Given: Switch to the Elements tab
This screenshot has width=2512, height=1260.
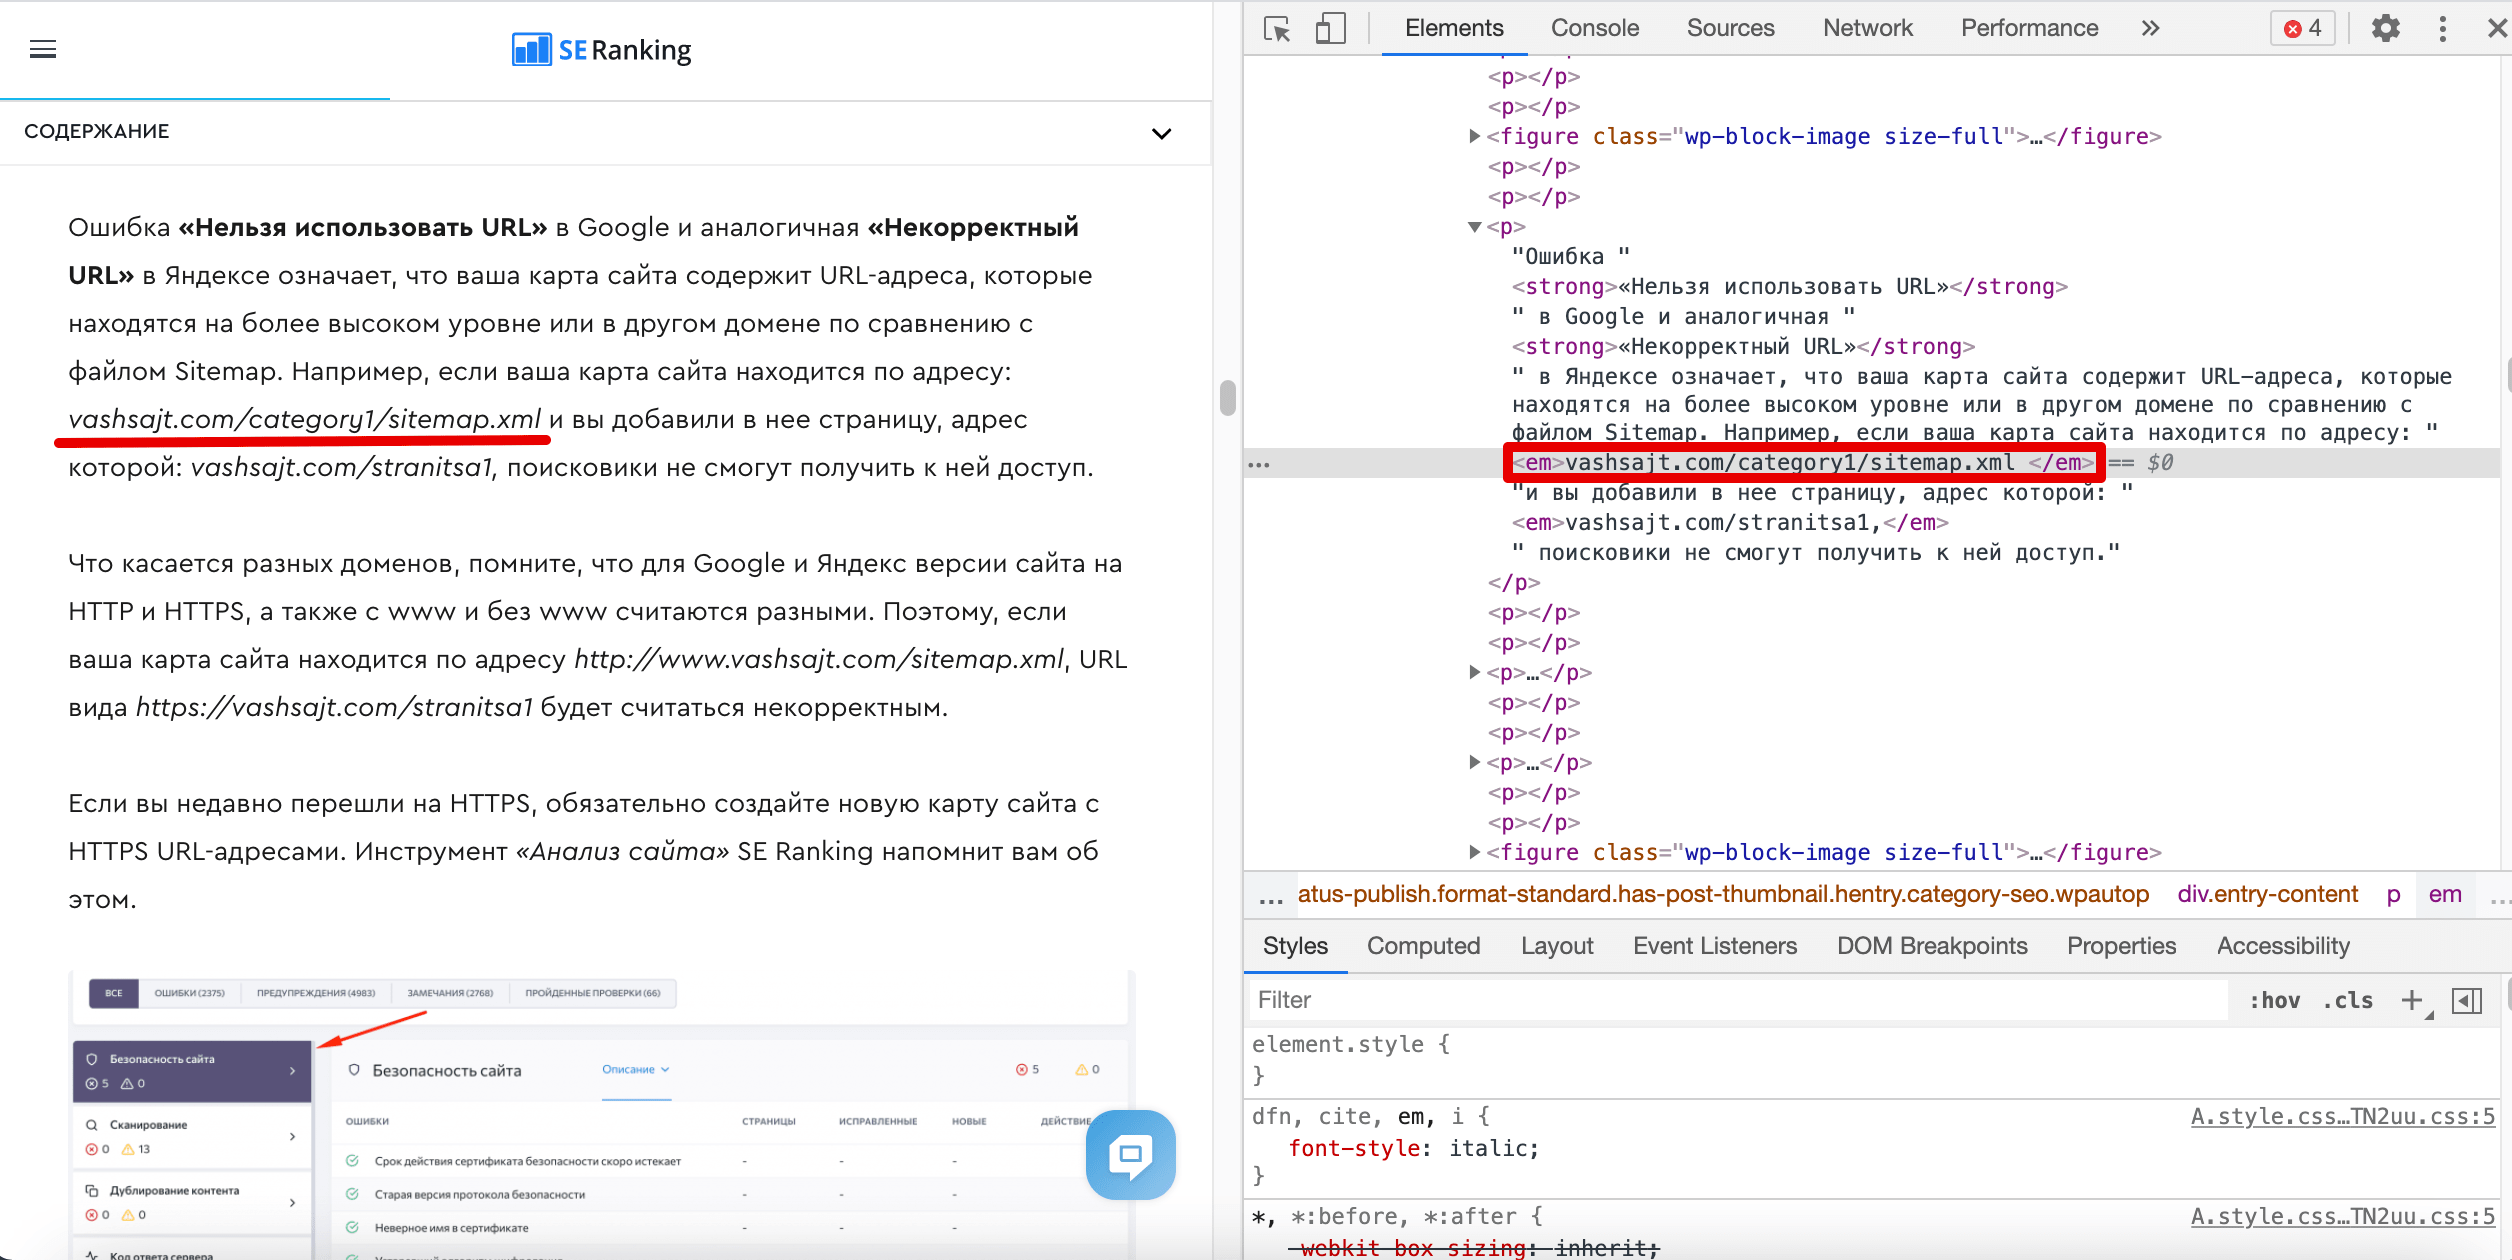Looking at the screenshot, I should 1454,28.
